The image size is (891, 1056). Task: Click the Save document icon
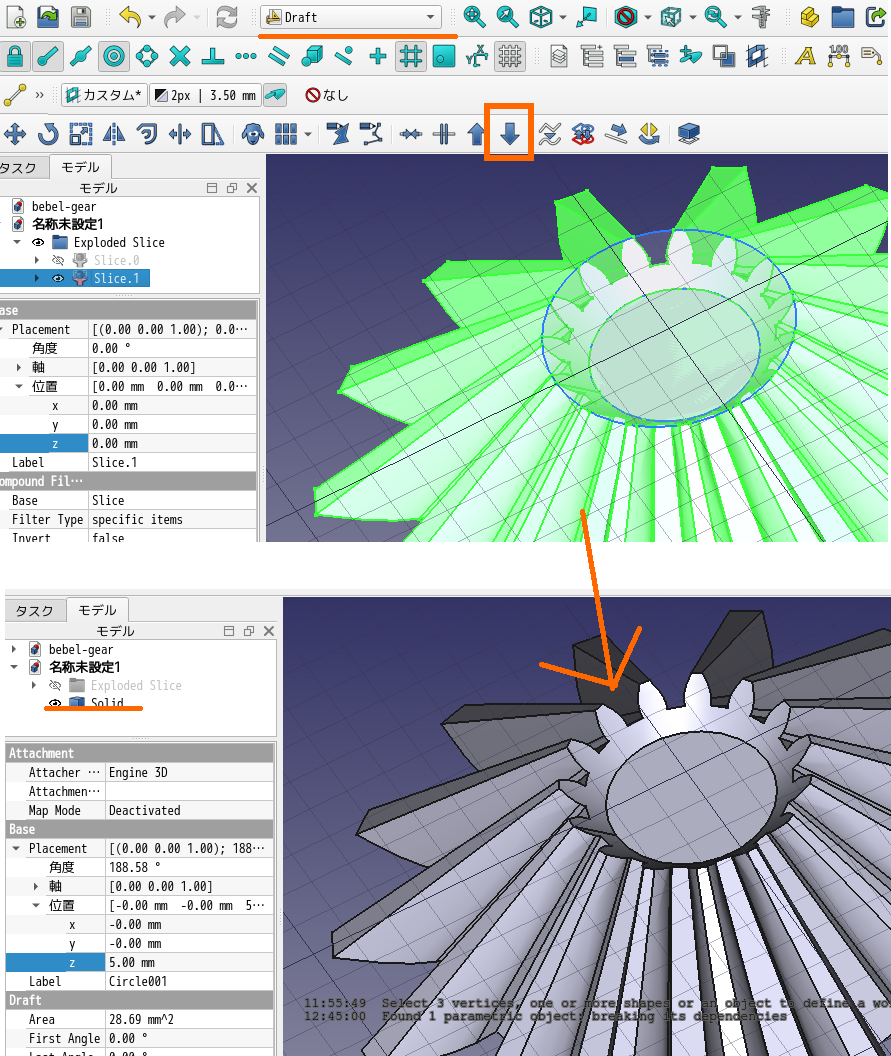click(80, 17)
